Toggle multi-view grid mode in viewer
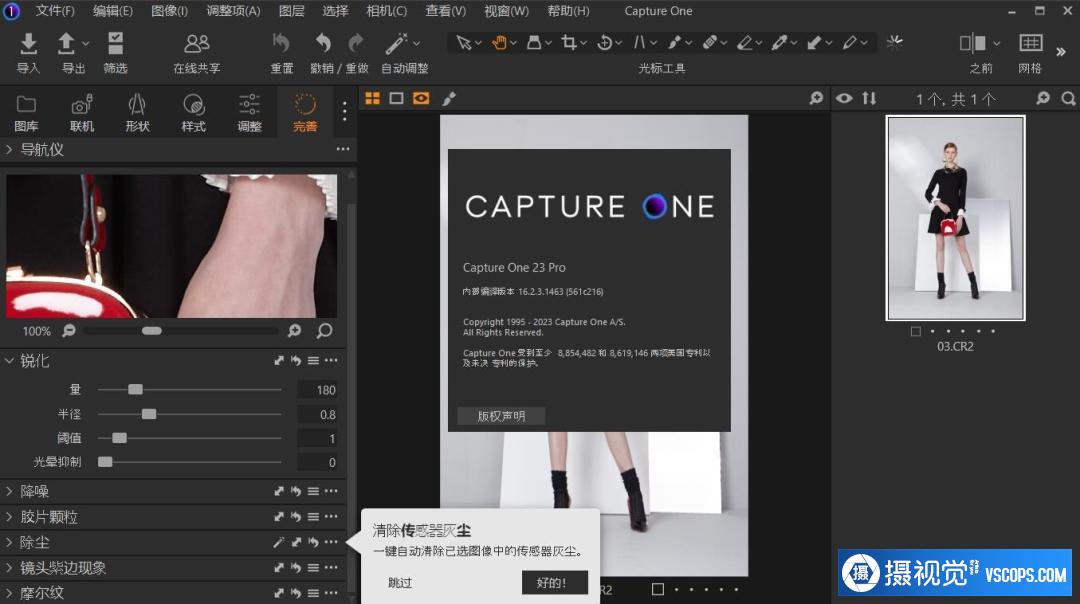1080x604 pixels. pyautogui.click(x=373, y=98)
